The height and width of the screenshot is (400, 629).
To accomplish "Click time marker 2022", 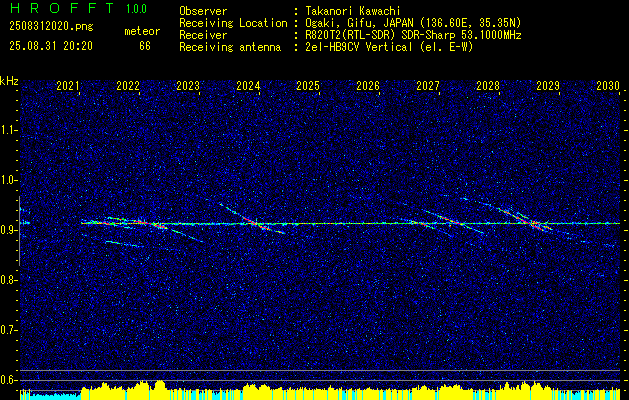I will tap(128, 85).
